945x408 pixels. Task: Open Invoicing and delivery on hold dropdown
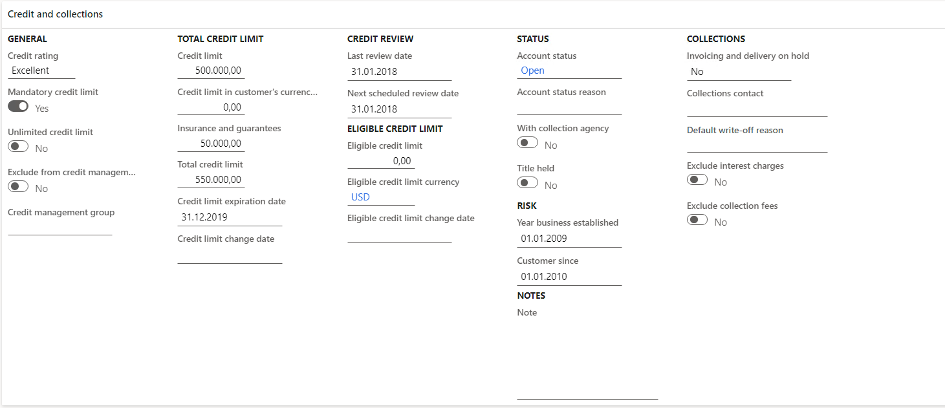tap(738, 72)
